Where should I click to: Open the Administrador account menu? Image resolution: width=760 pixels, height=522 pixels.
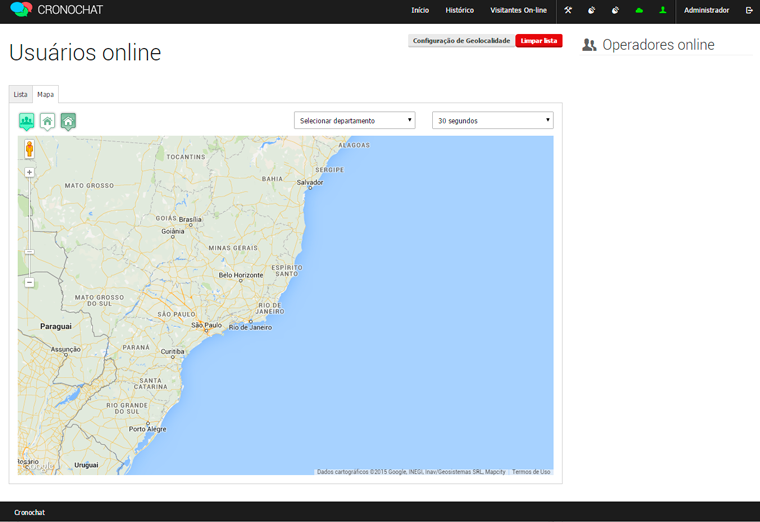(x=706, y=10)
